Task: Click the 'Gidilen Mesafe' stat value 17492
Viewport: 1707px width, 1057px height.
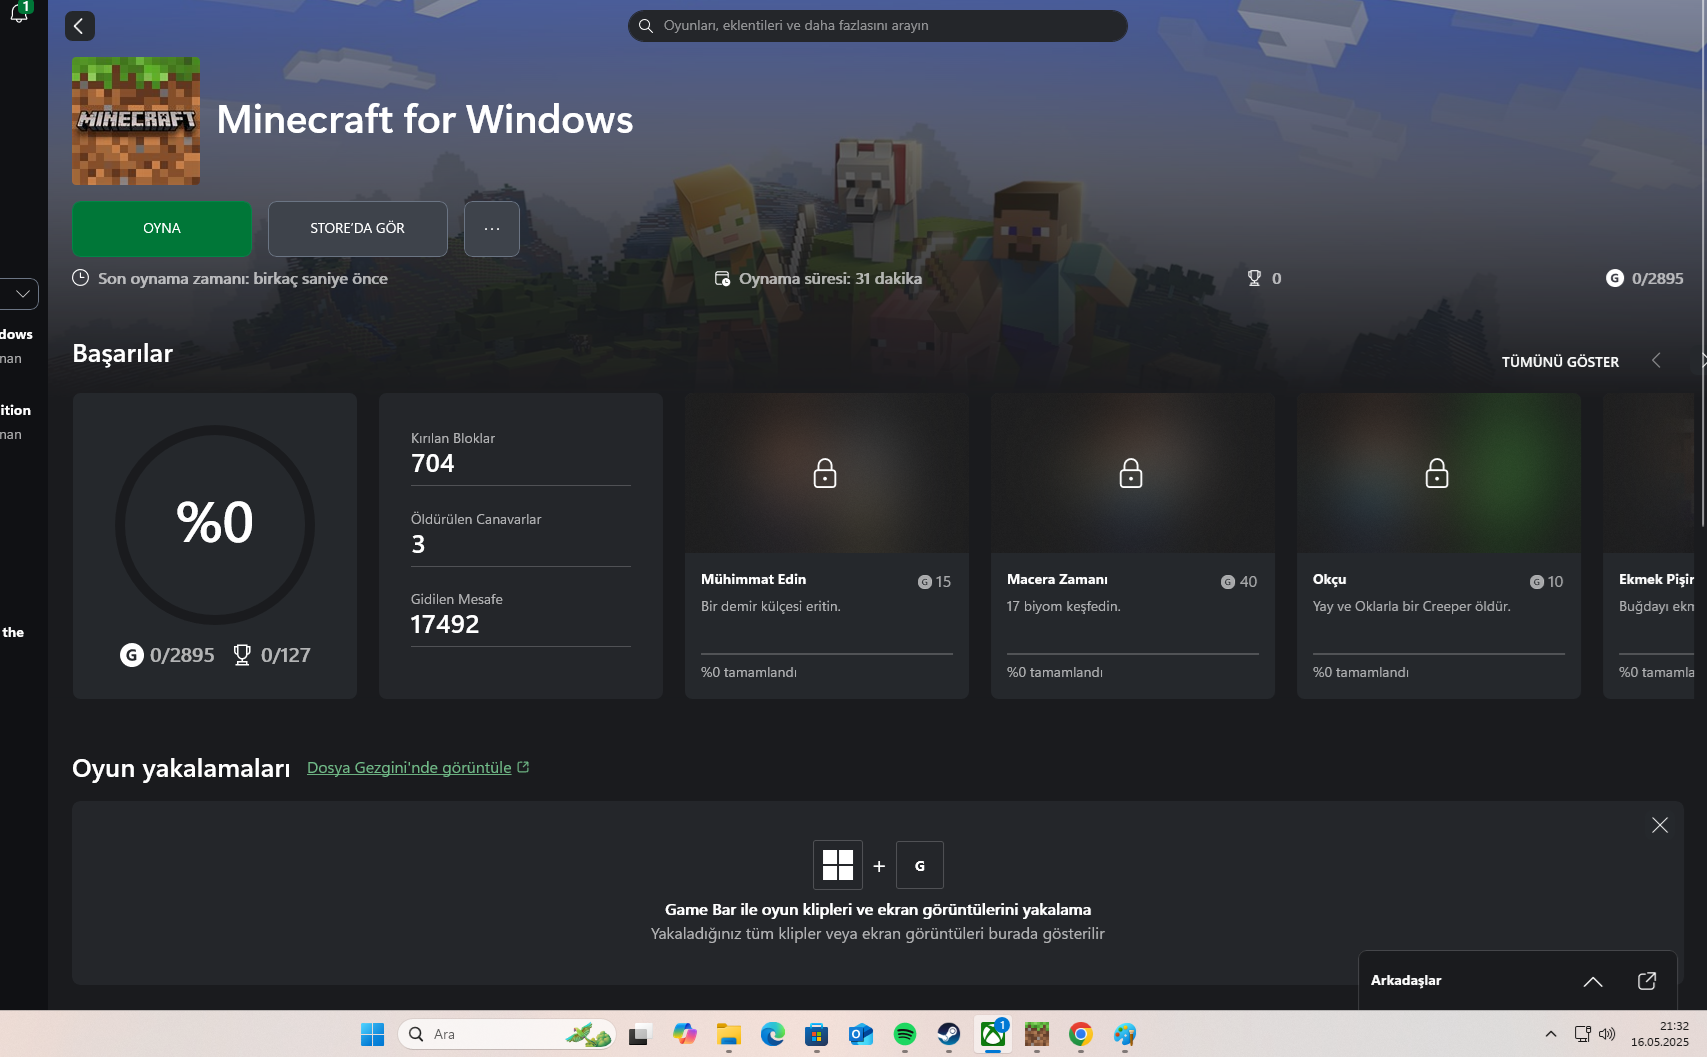Action: pos(445,625)
